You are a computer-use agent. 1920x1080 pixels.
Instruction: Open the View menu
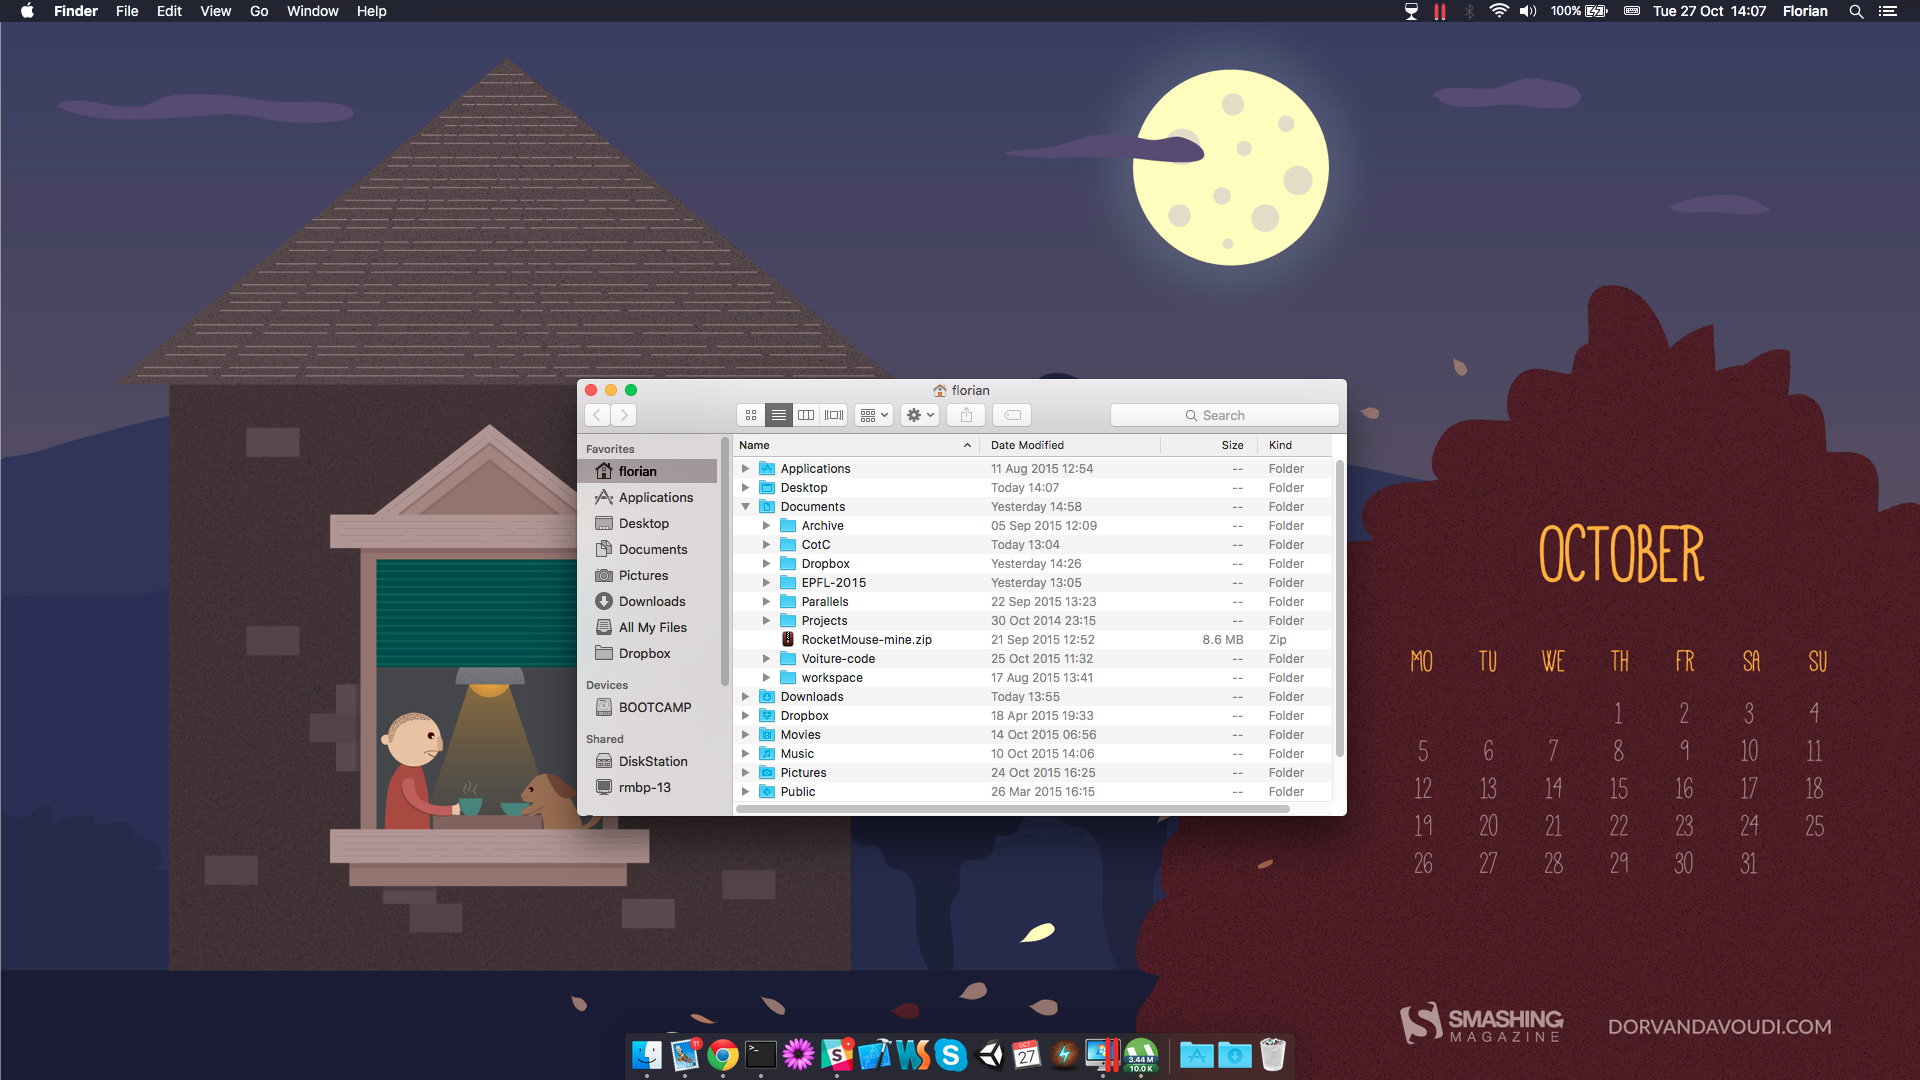click(x=215, y=11)
